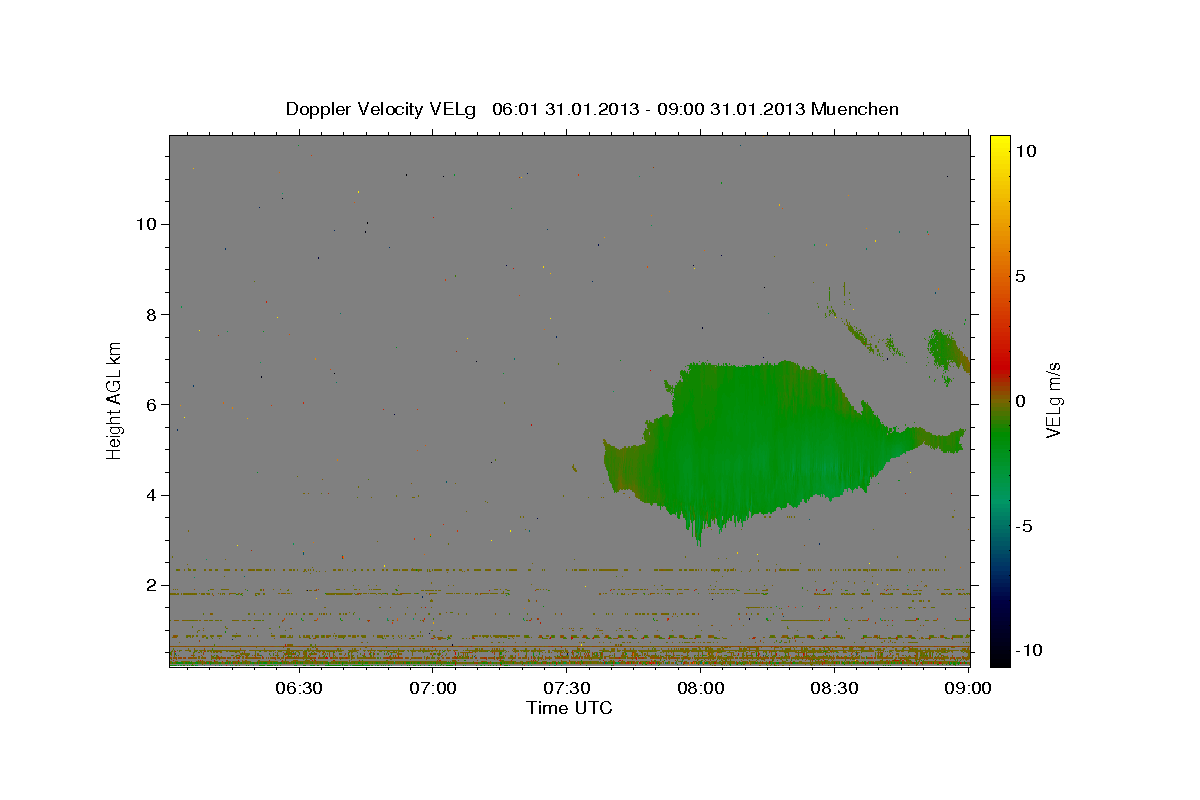Click the yellow top of the colorbar

1000,148
